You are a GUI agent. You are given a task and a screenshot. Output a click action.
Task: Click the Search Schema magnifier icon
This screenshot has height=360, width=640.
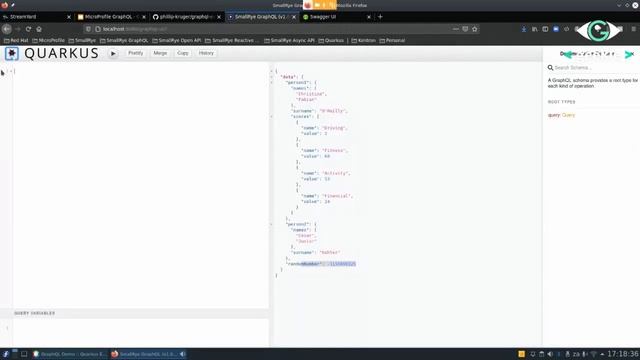click(550, 67)
